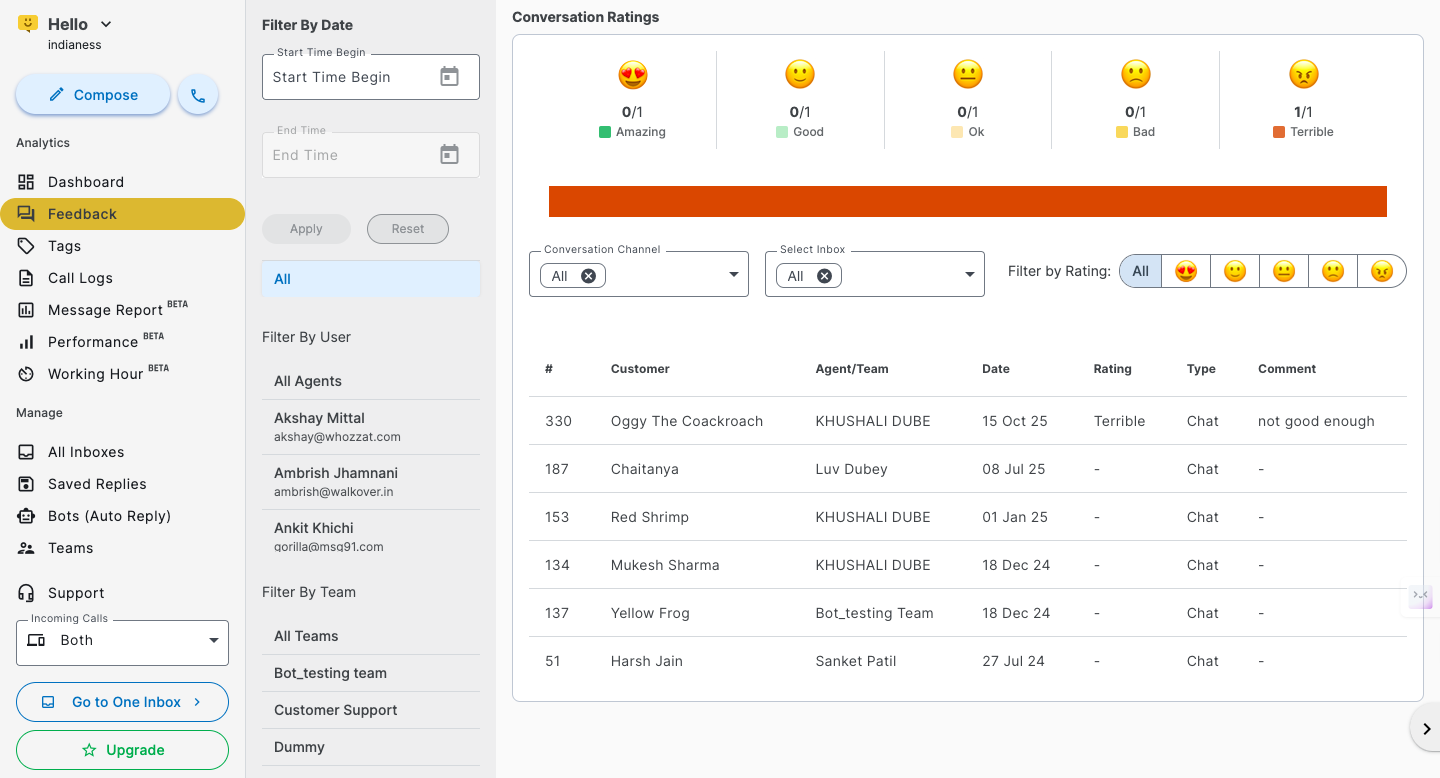
Task: Expand the side panel chevron arrow
Action: [1427, 729]
